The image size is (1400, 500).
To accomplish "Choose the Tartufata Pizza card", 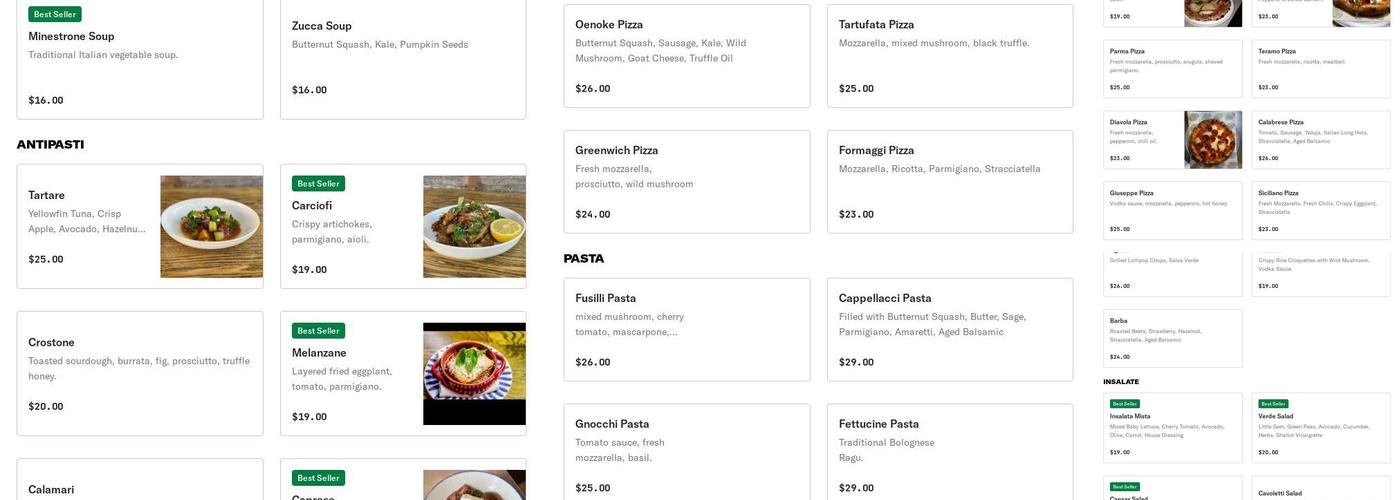I will coord(950,56).
